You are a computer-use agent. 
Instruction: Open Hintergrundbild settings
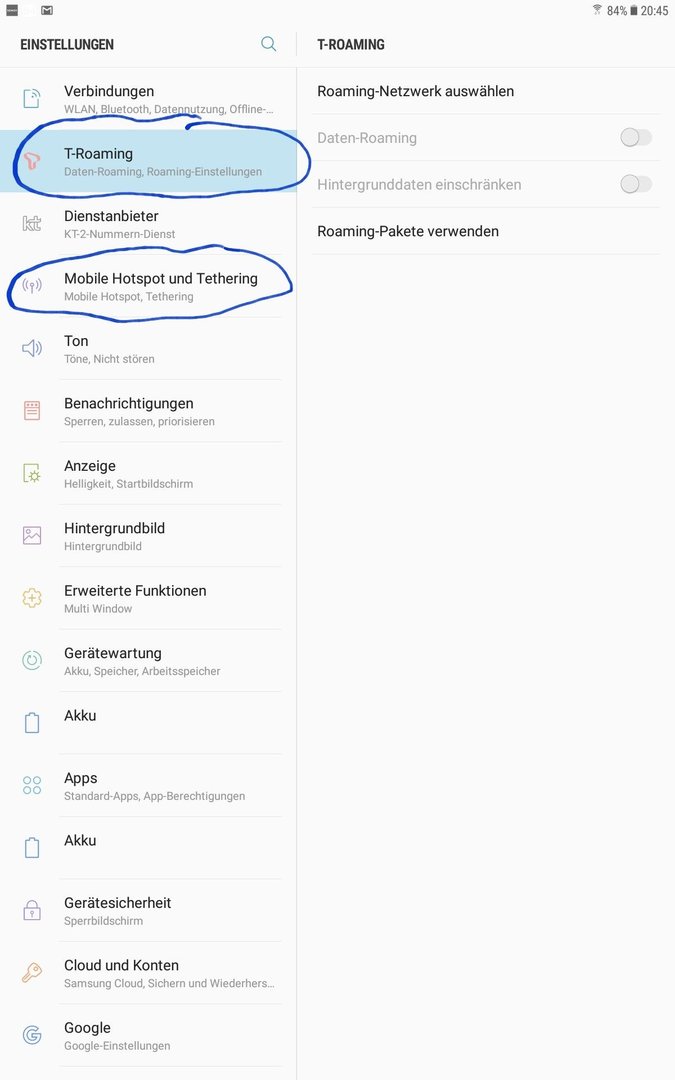click(148, 536)
